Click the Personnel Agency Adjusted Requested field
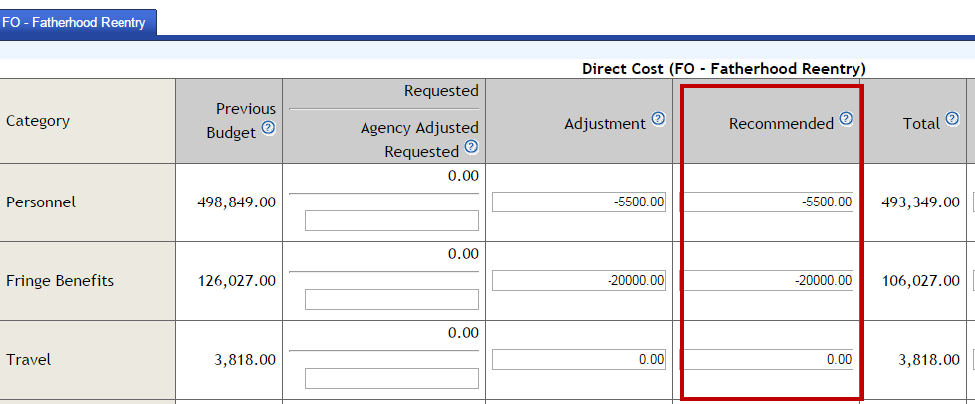Image resolution: width=975 pixels, height=404 pixels. pos(392,221)
